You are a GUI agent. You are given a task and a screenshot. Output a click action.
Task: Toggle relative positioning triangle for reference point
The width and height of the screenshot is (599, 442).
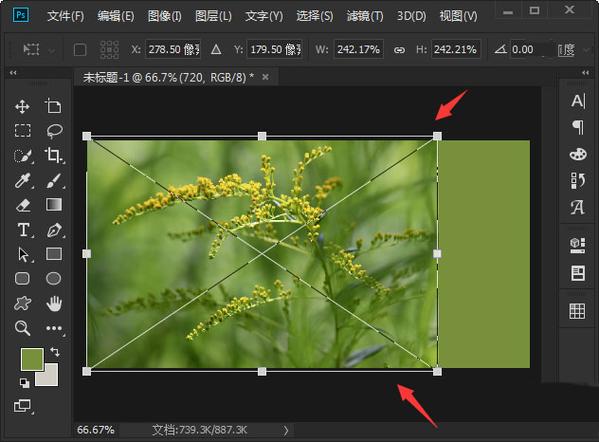click(x=216, y=49)
